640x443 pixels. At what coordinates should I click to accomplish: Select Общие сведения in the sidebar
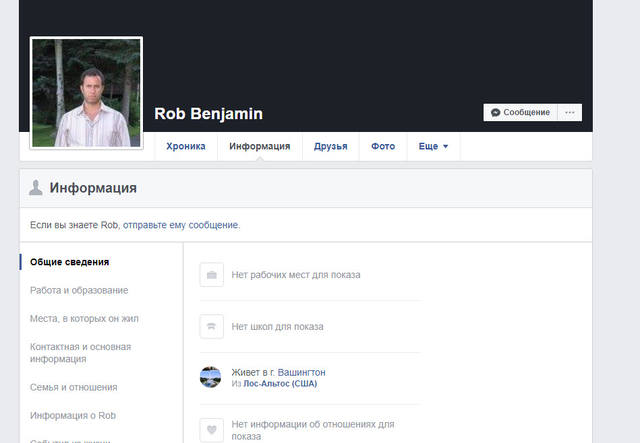coord(69,262)
